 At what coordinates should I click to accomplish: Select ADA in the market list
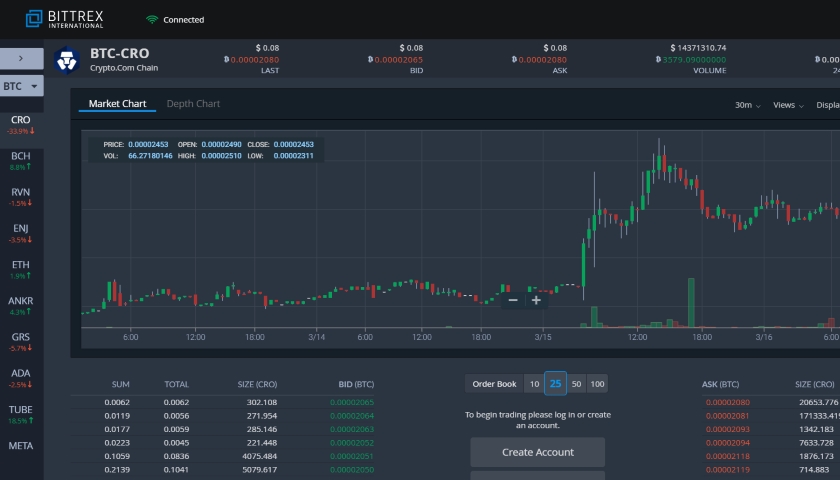tap(21, 378)
